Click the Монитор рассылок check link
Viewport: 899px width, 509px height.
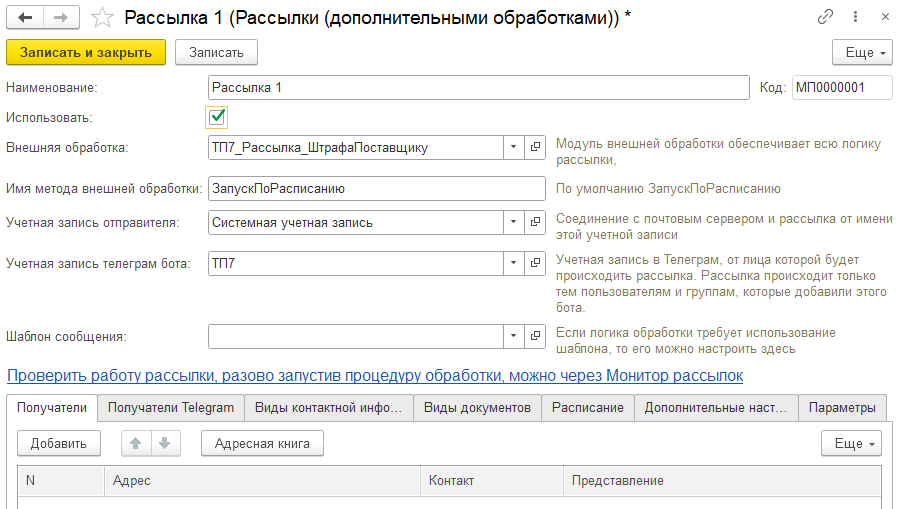click(375, 375)
